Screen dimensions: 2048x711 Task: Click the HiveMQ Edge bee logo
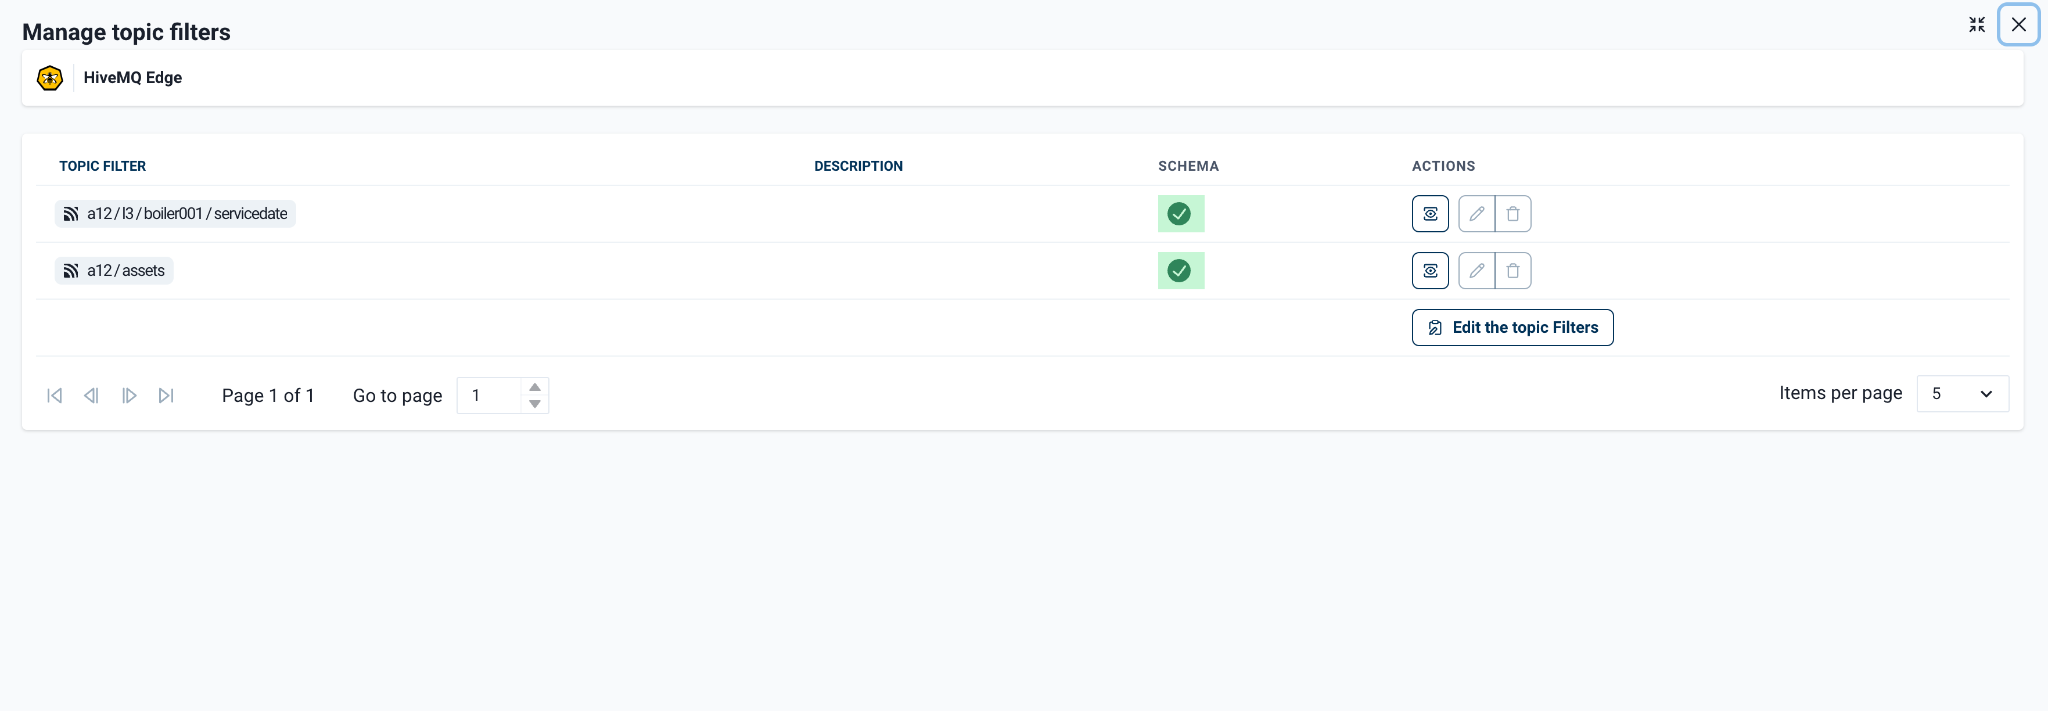[x=50, y=78]
